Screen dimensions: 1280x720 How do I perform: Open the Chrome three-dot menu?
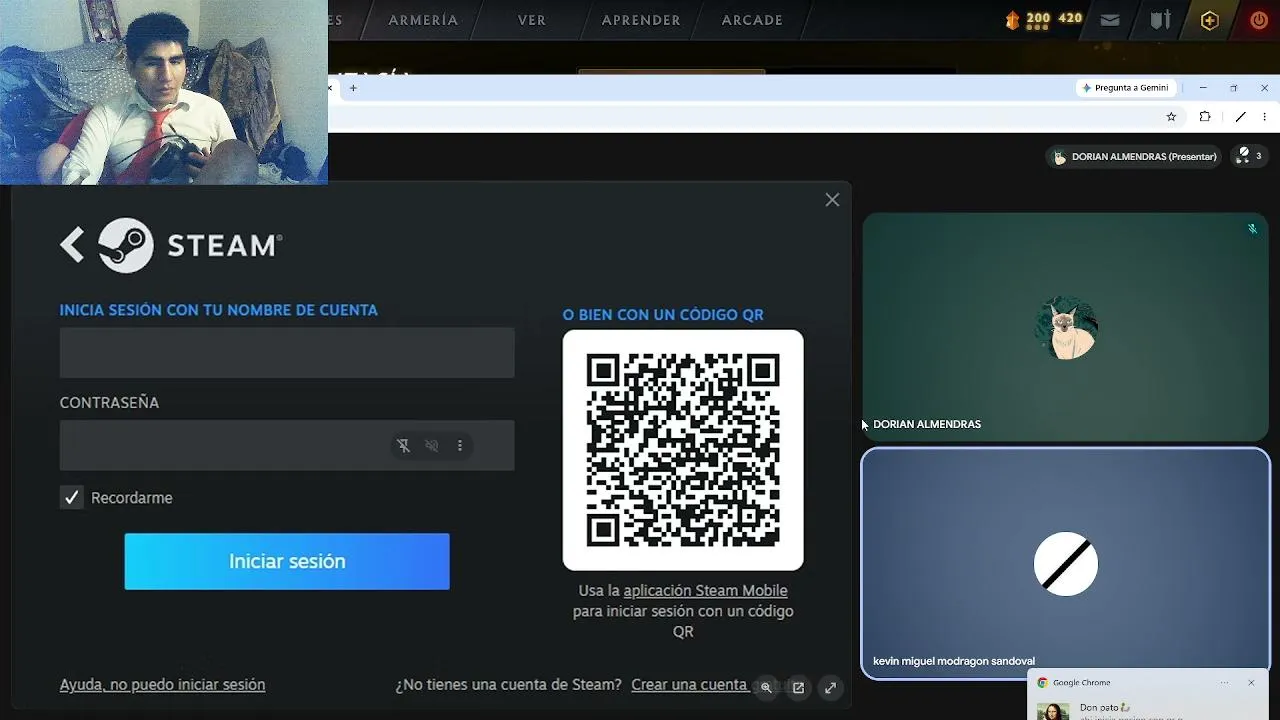[1266, 117]
